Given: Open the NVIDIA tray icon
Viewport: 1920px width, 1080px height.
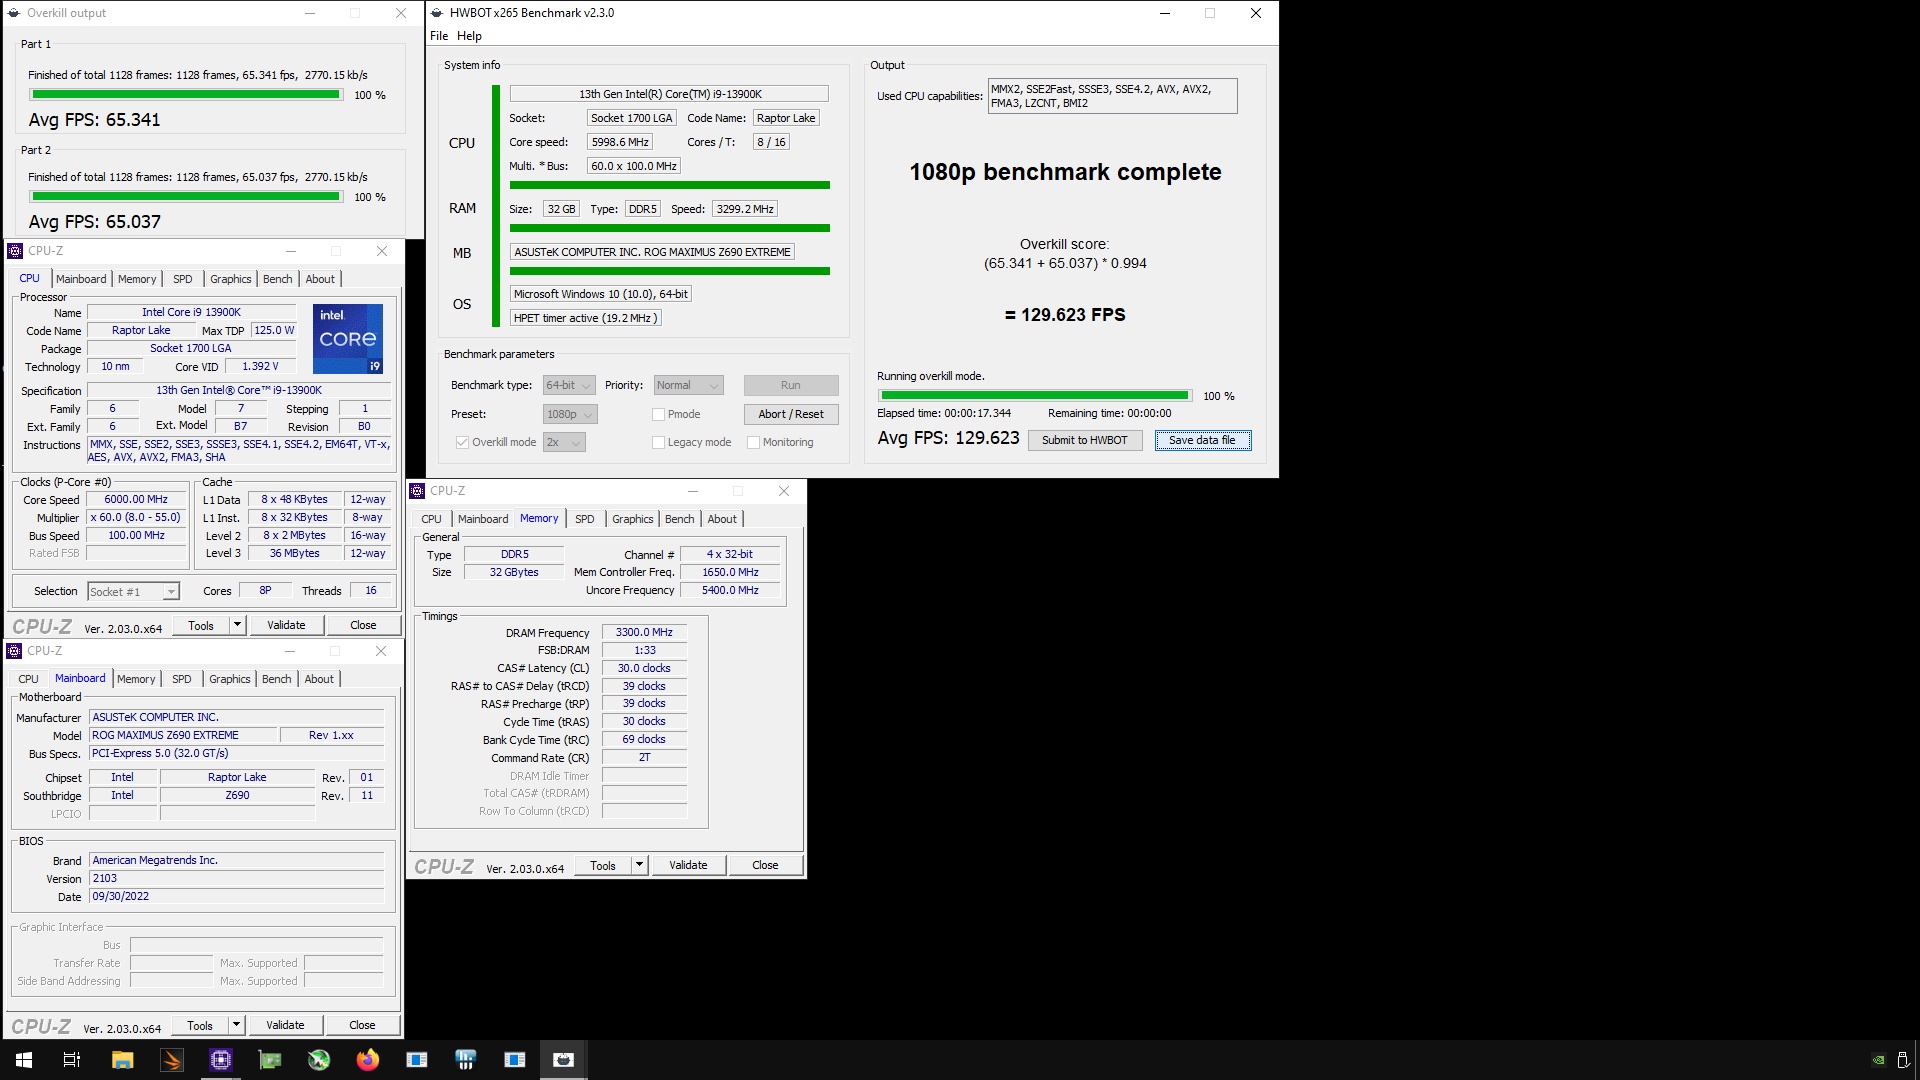Looking at the screenshot, I should click(x=1878, y=1060).
